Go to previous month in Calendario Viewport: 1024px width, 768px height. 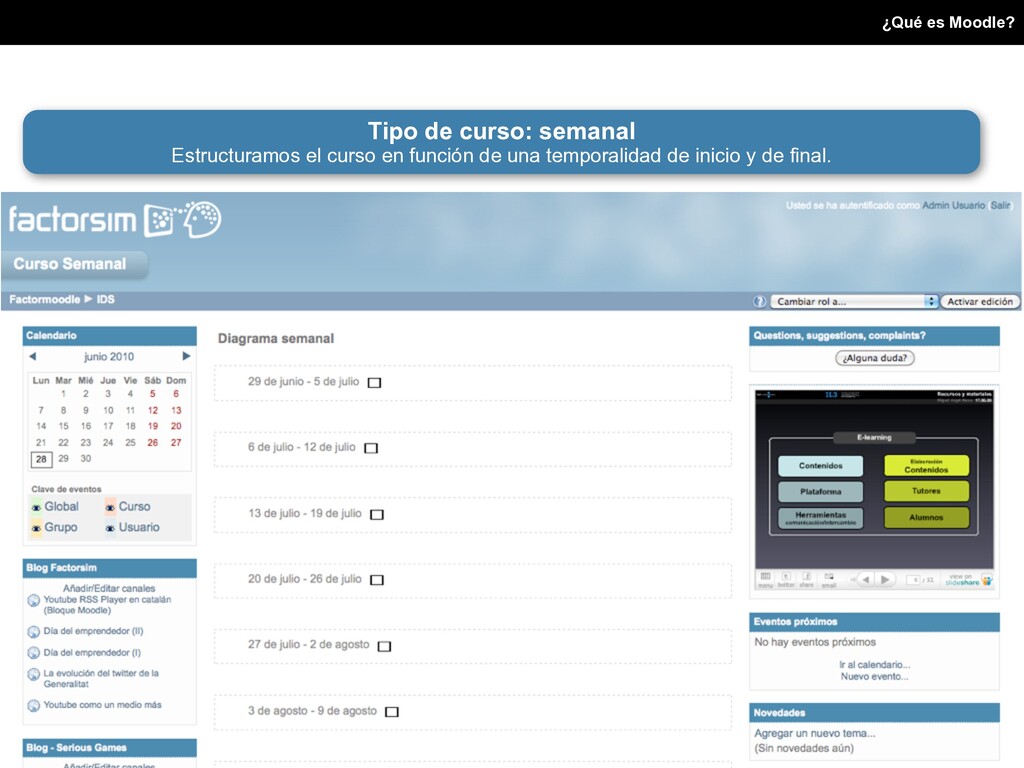pyautogui.click(x=33, y=357)
